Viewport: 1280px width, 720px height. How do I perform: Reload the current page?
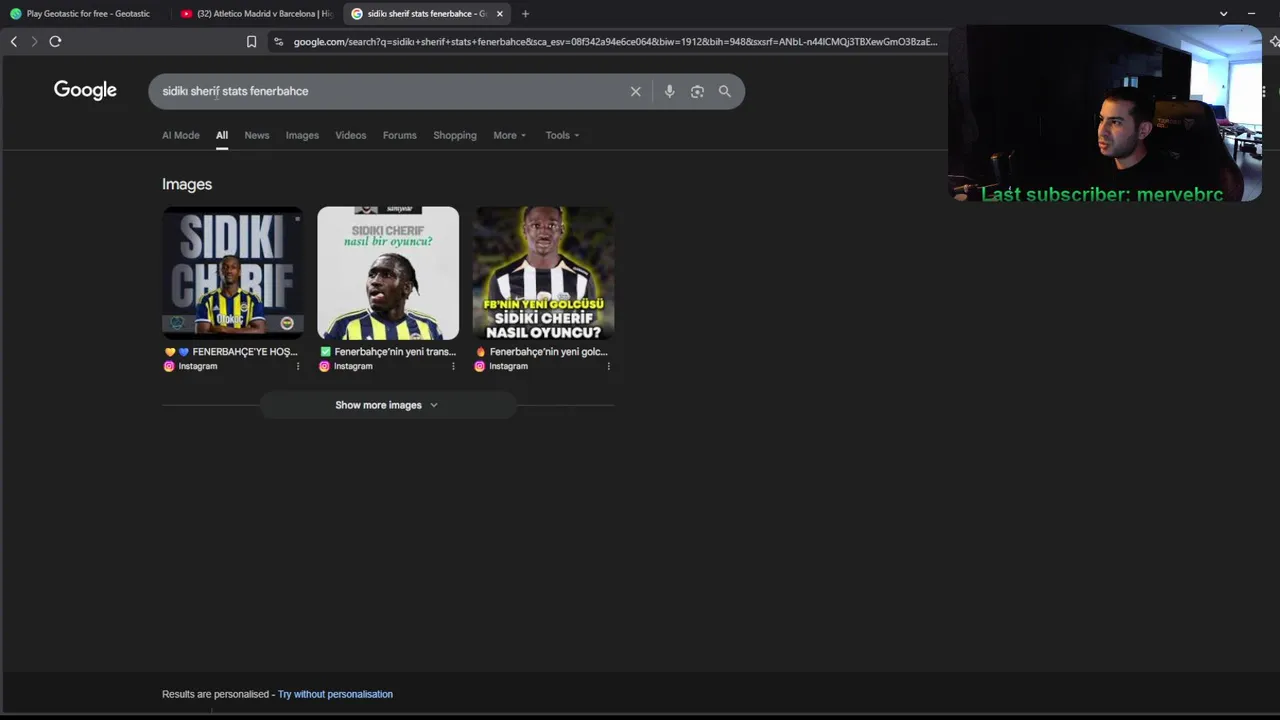pos(55,41)
